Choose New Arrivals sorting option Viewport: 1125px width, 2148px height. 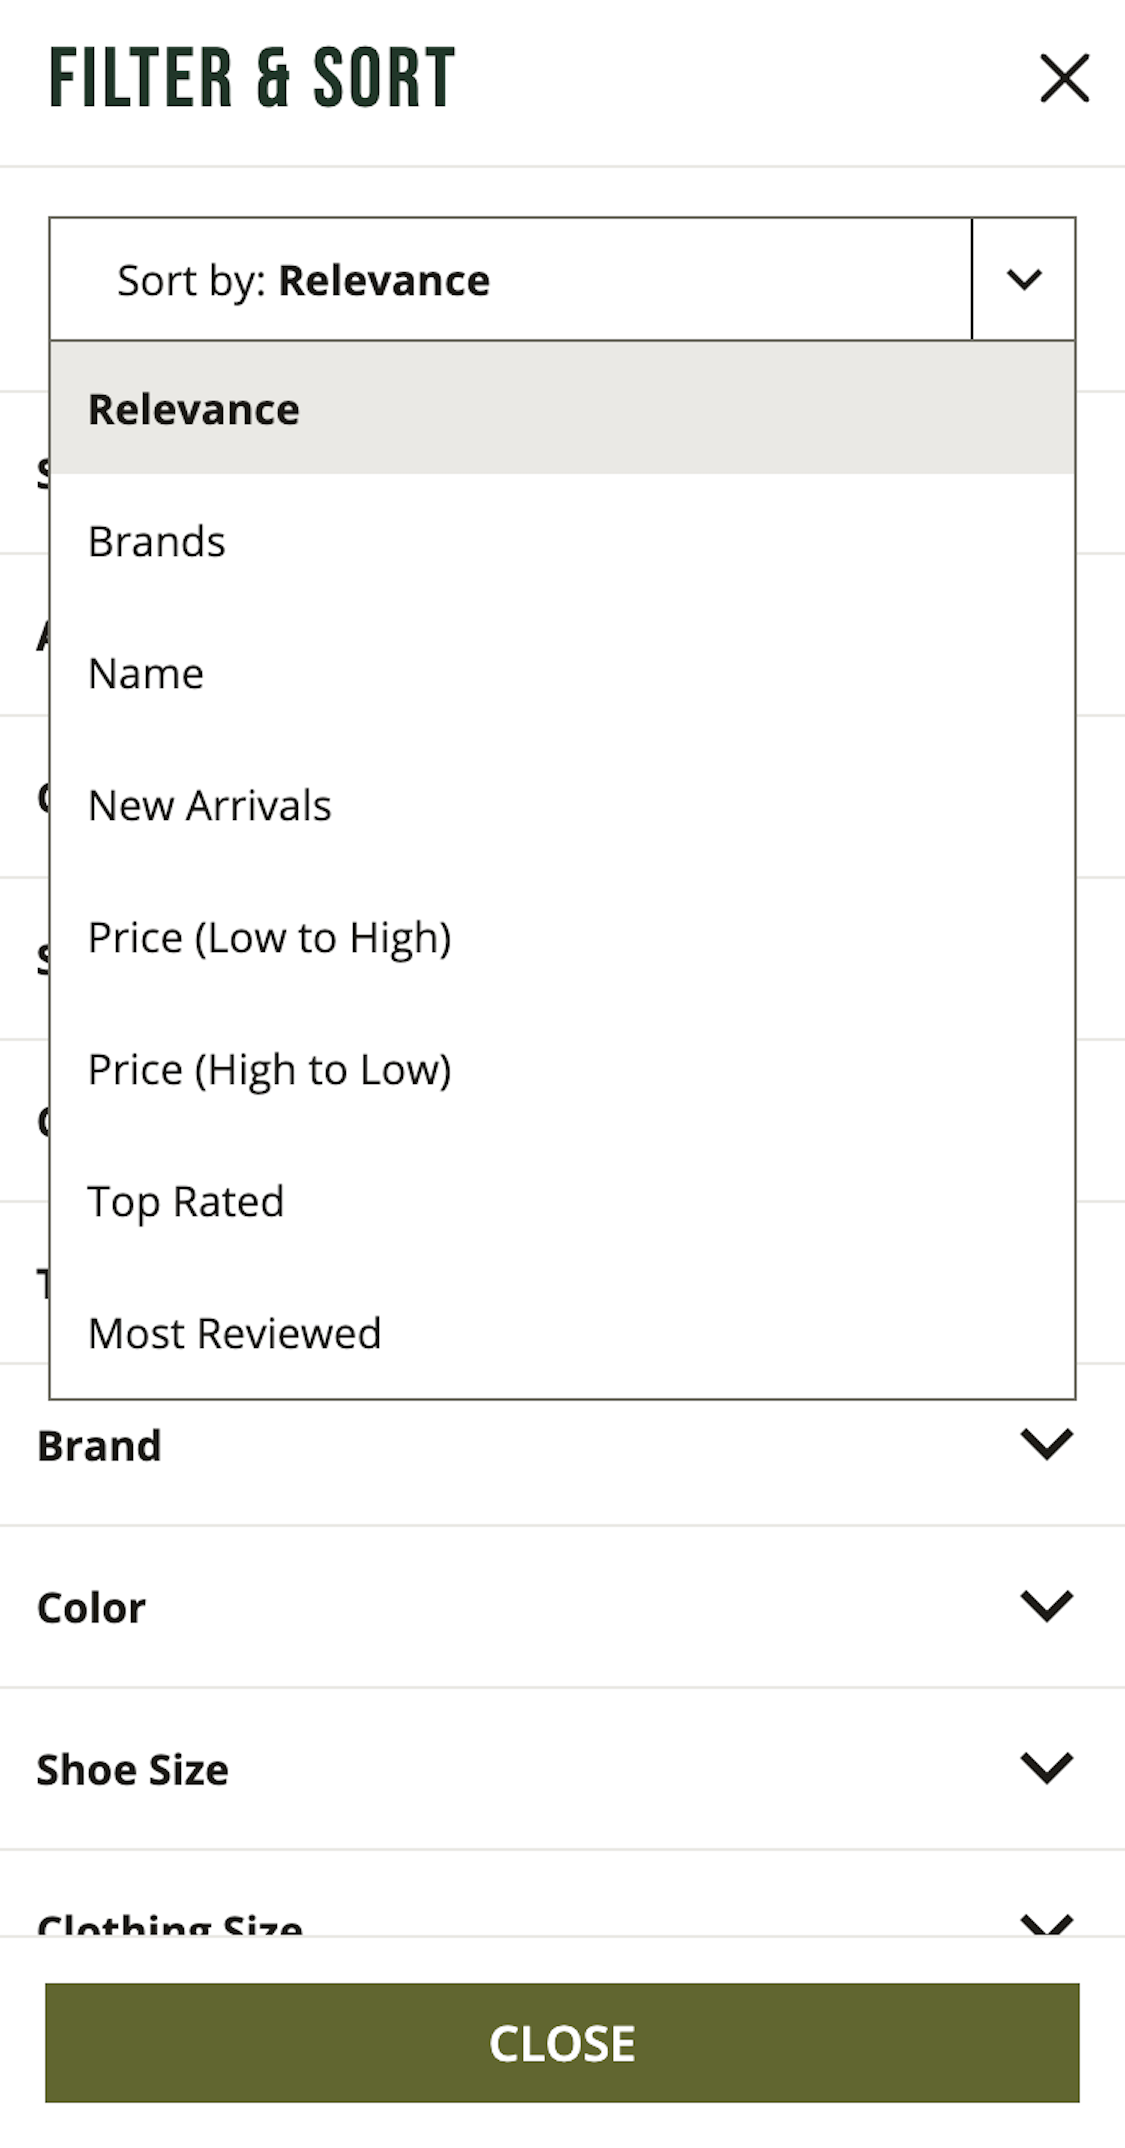(210, 805)
